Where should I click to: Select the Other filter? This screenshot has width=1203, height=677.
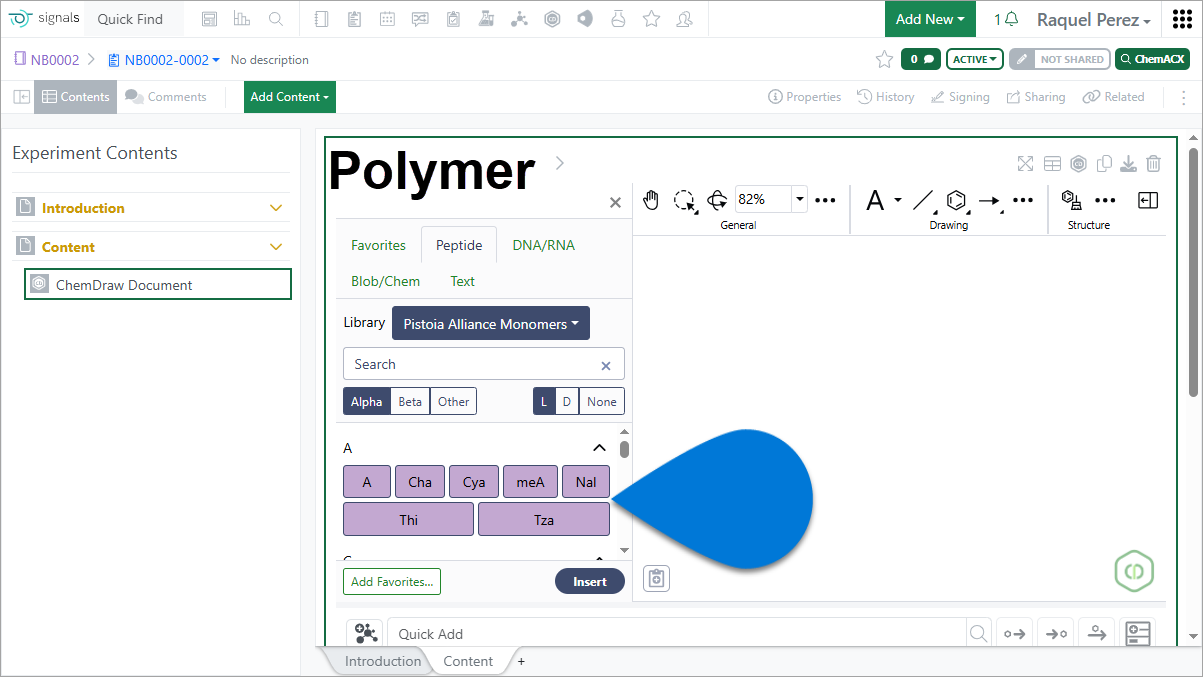pos(453,401)
